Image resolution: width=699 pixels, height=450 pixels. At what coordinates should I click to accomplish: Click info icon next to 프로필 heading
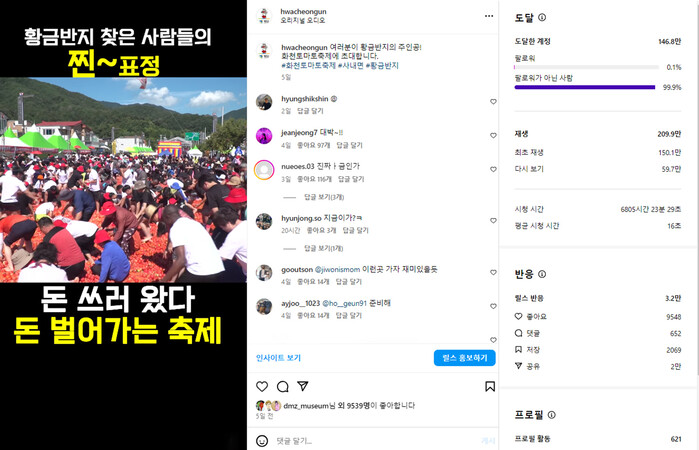(x=551, y=415)
